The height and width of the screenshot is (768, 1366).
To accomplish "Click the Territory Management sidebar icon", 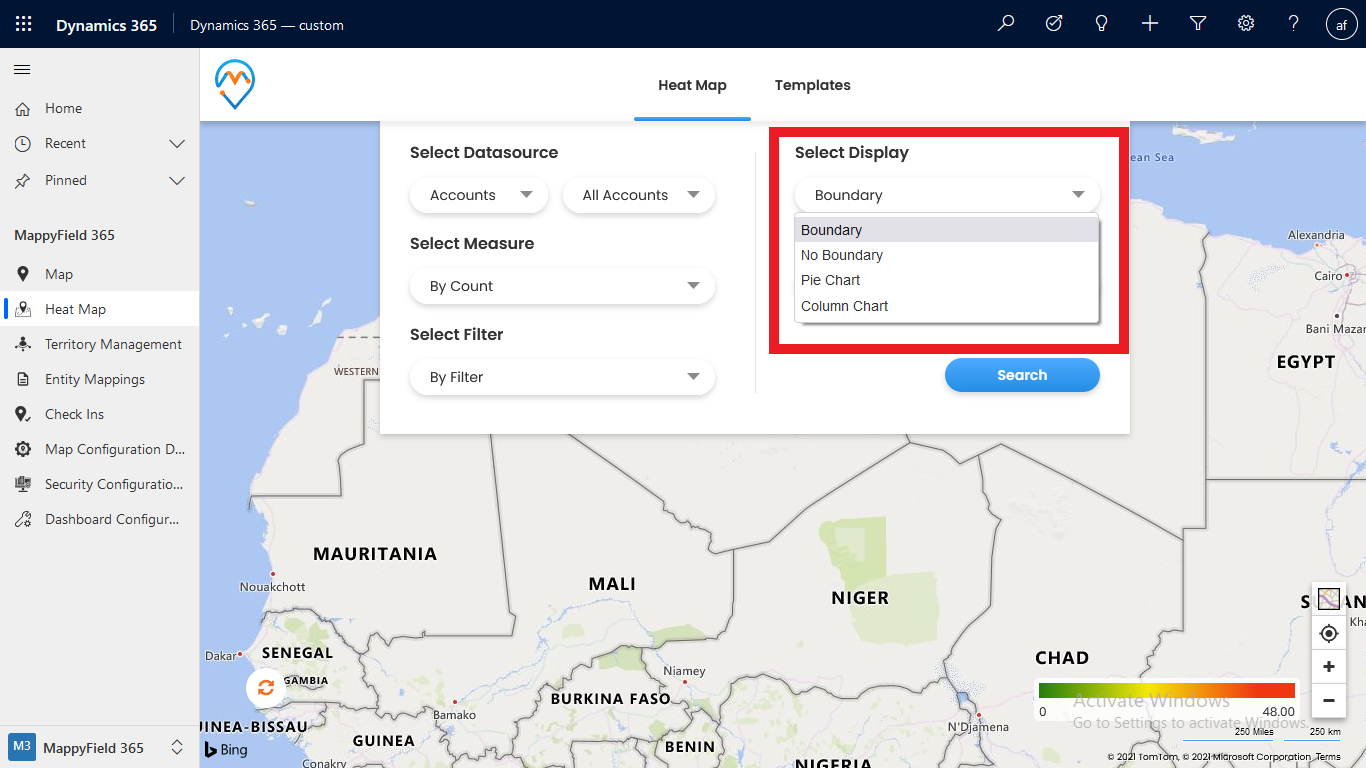I will 23,344.
